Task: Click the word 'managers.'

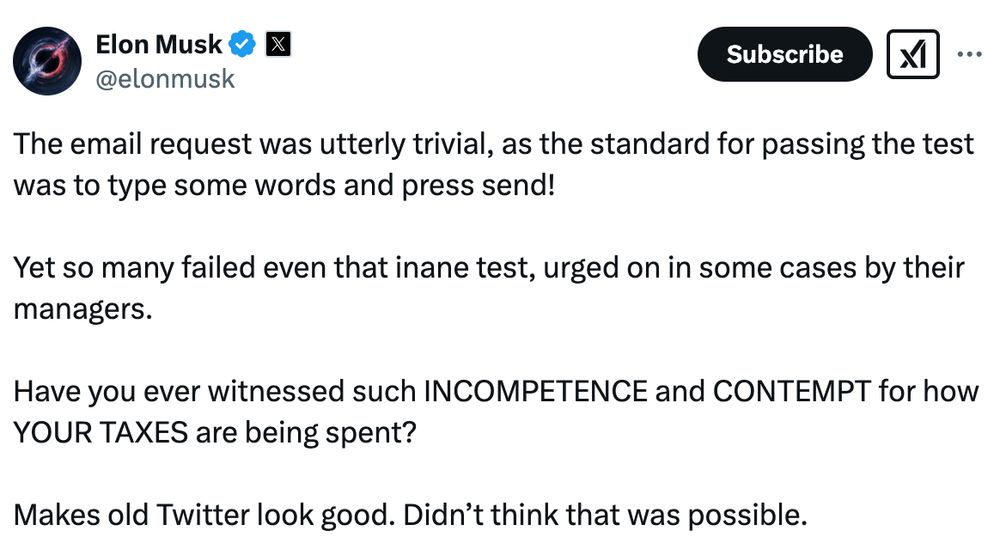Action: click(x=83, y=309)
